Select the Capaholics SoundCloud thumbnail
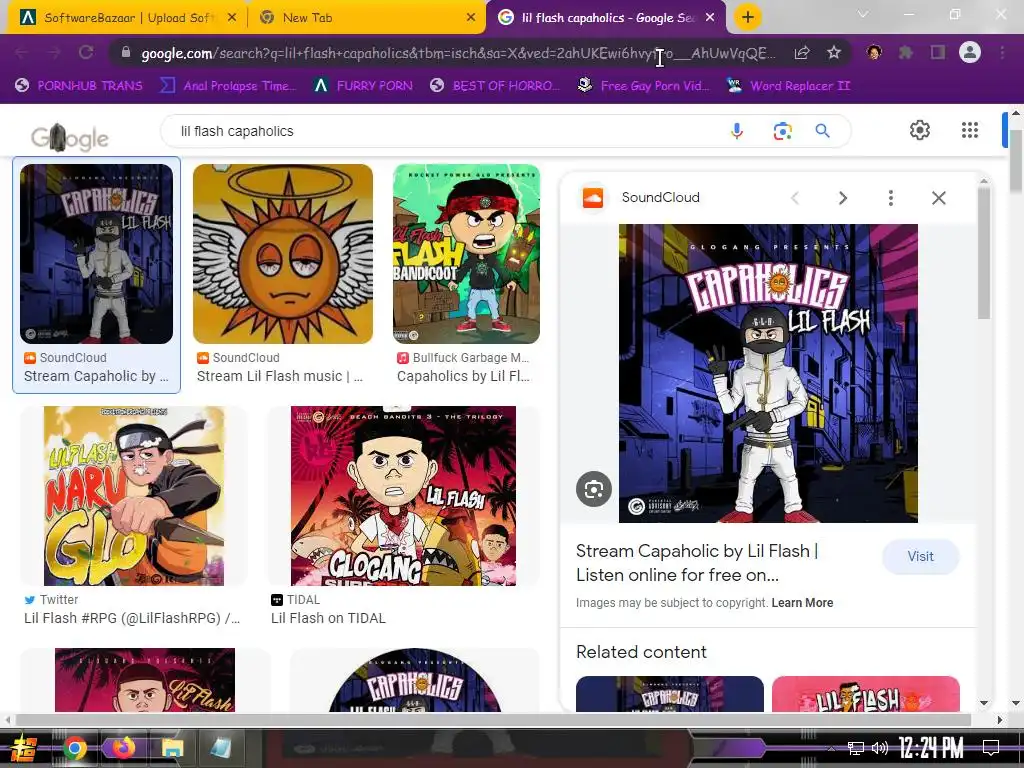The height and width of the screenshot is (768, 1024). [97, 254]
